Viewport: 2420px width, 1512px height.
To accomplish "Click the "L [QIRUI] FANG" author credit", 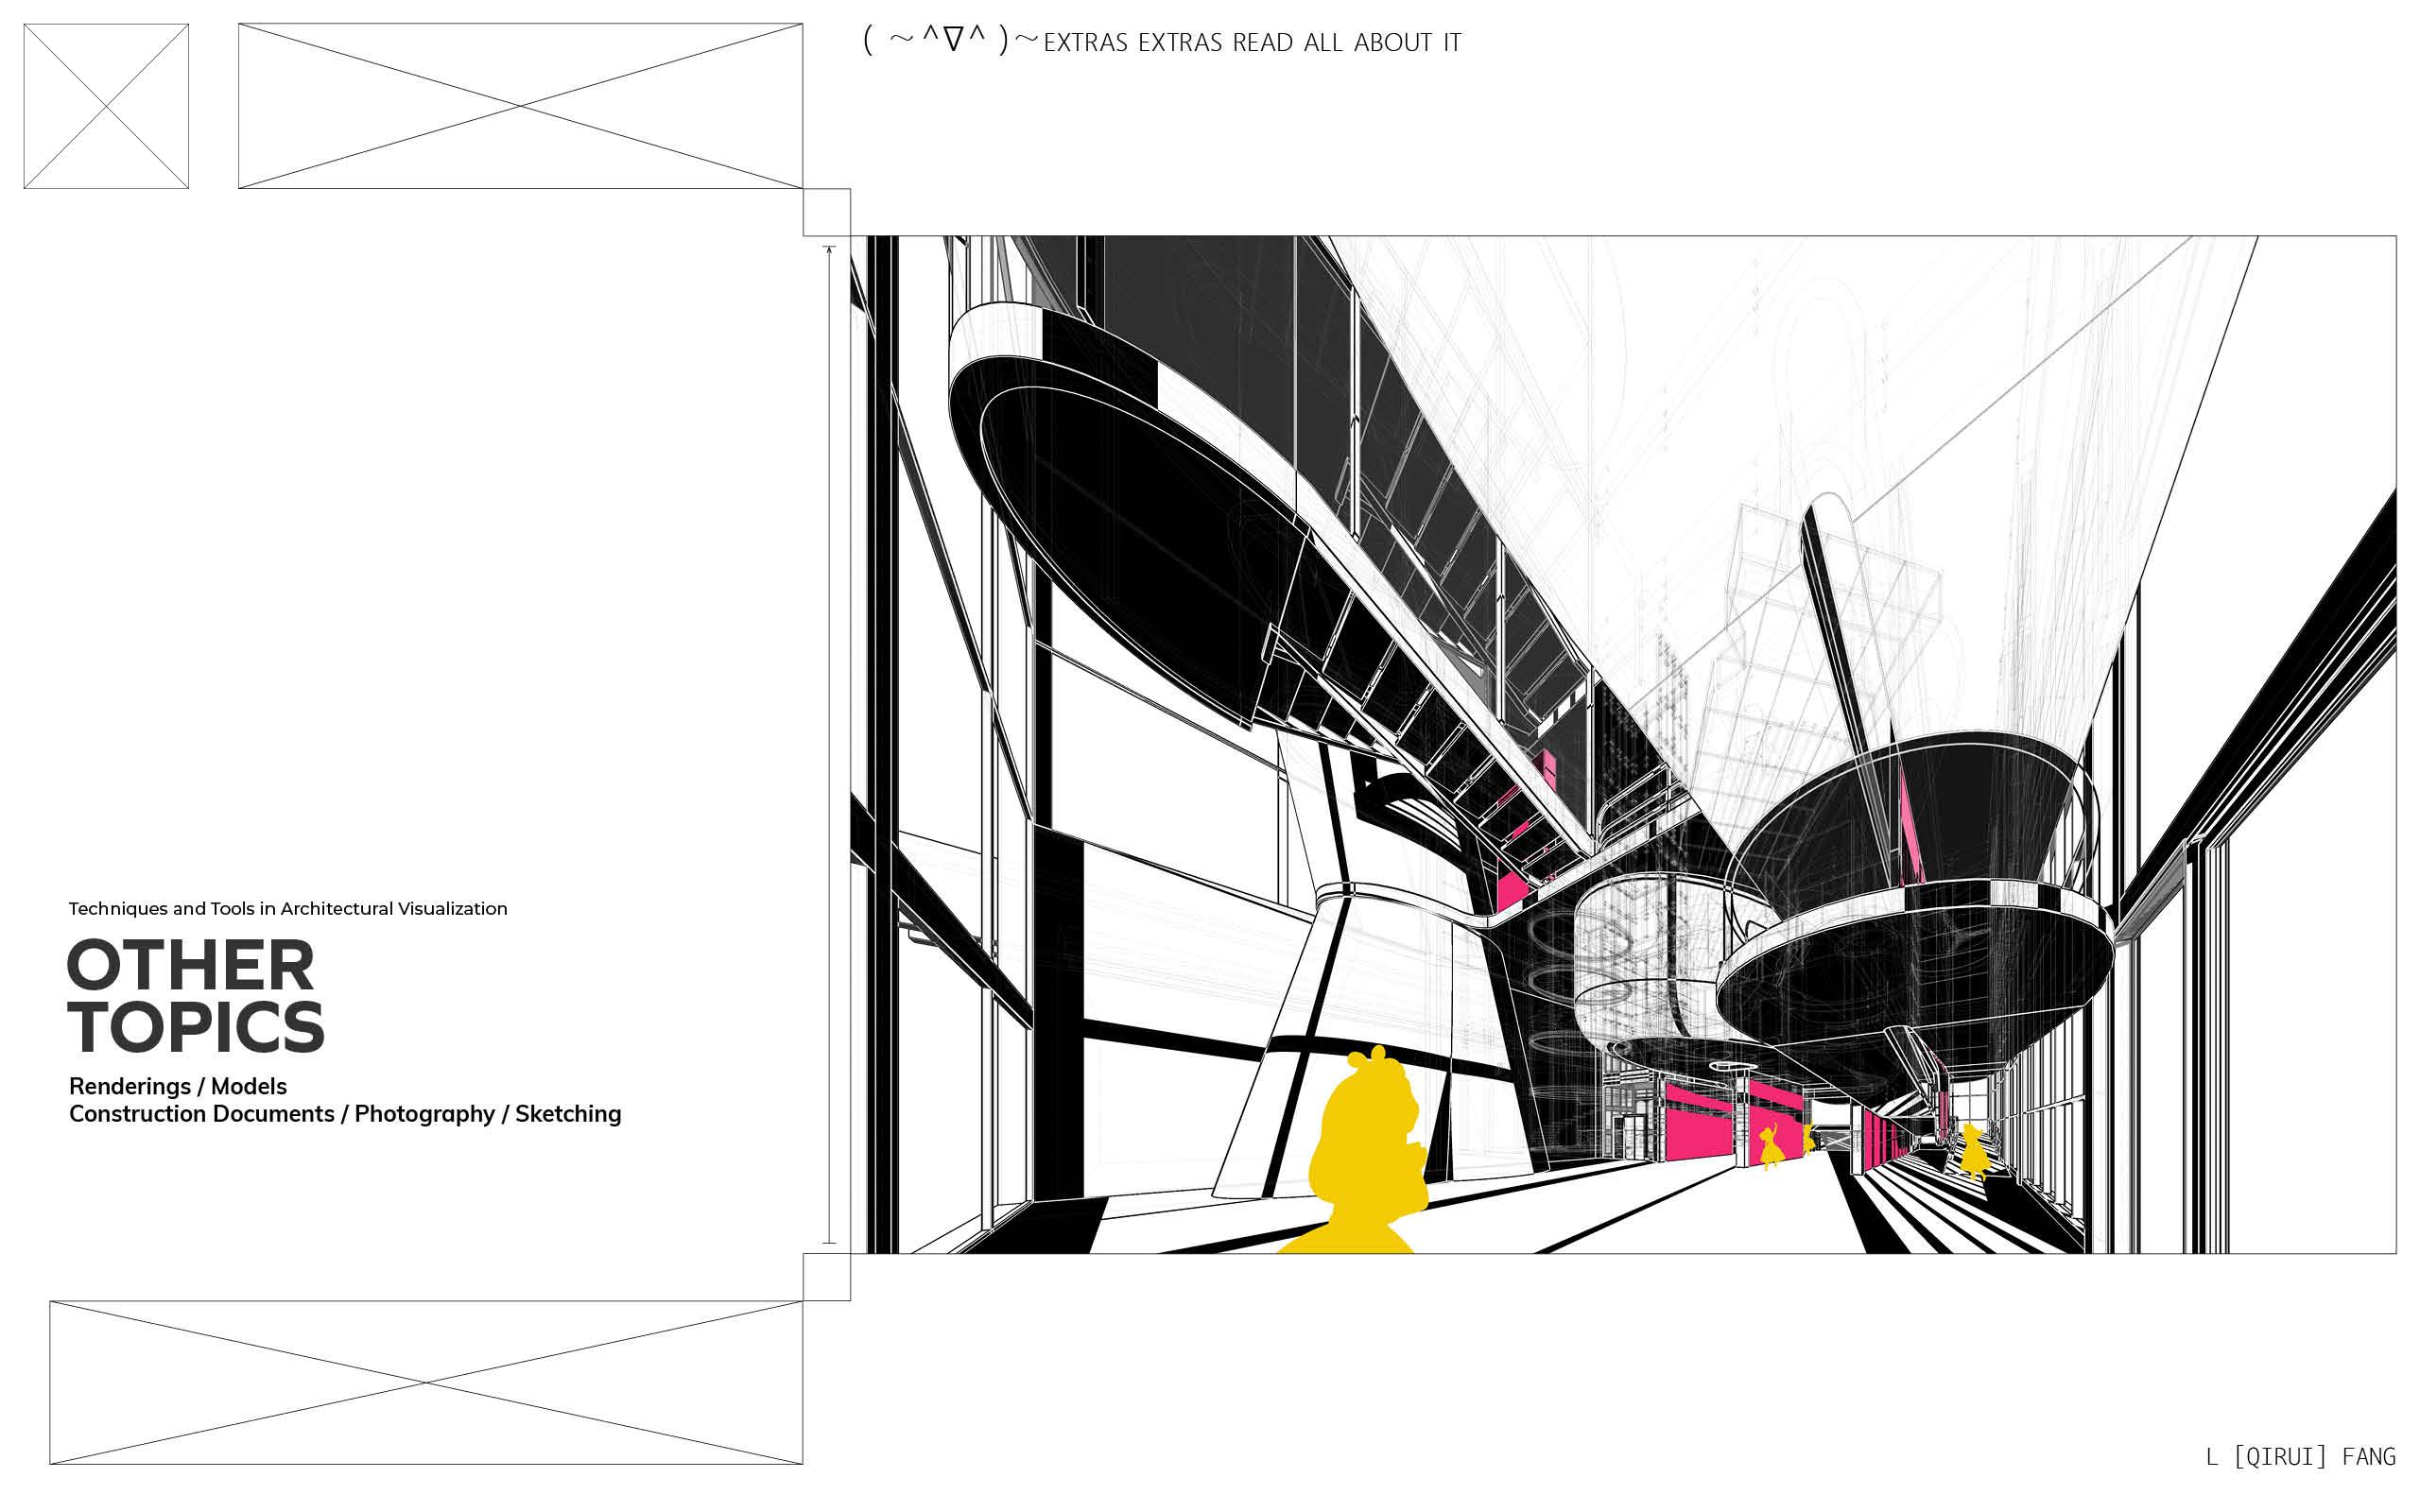I will click(2300, 1456).
